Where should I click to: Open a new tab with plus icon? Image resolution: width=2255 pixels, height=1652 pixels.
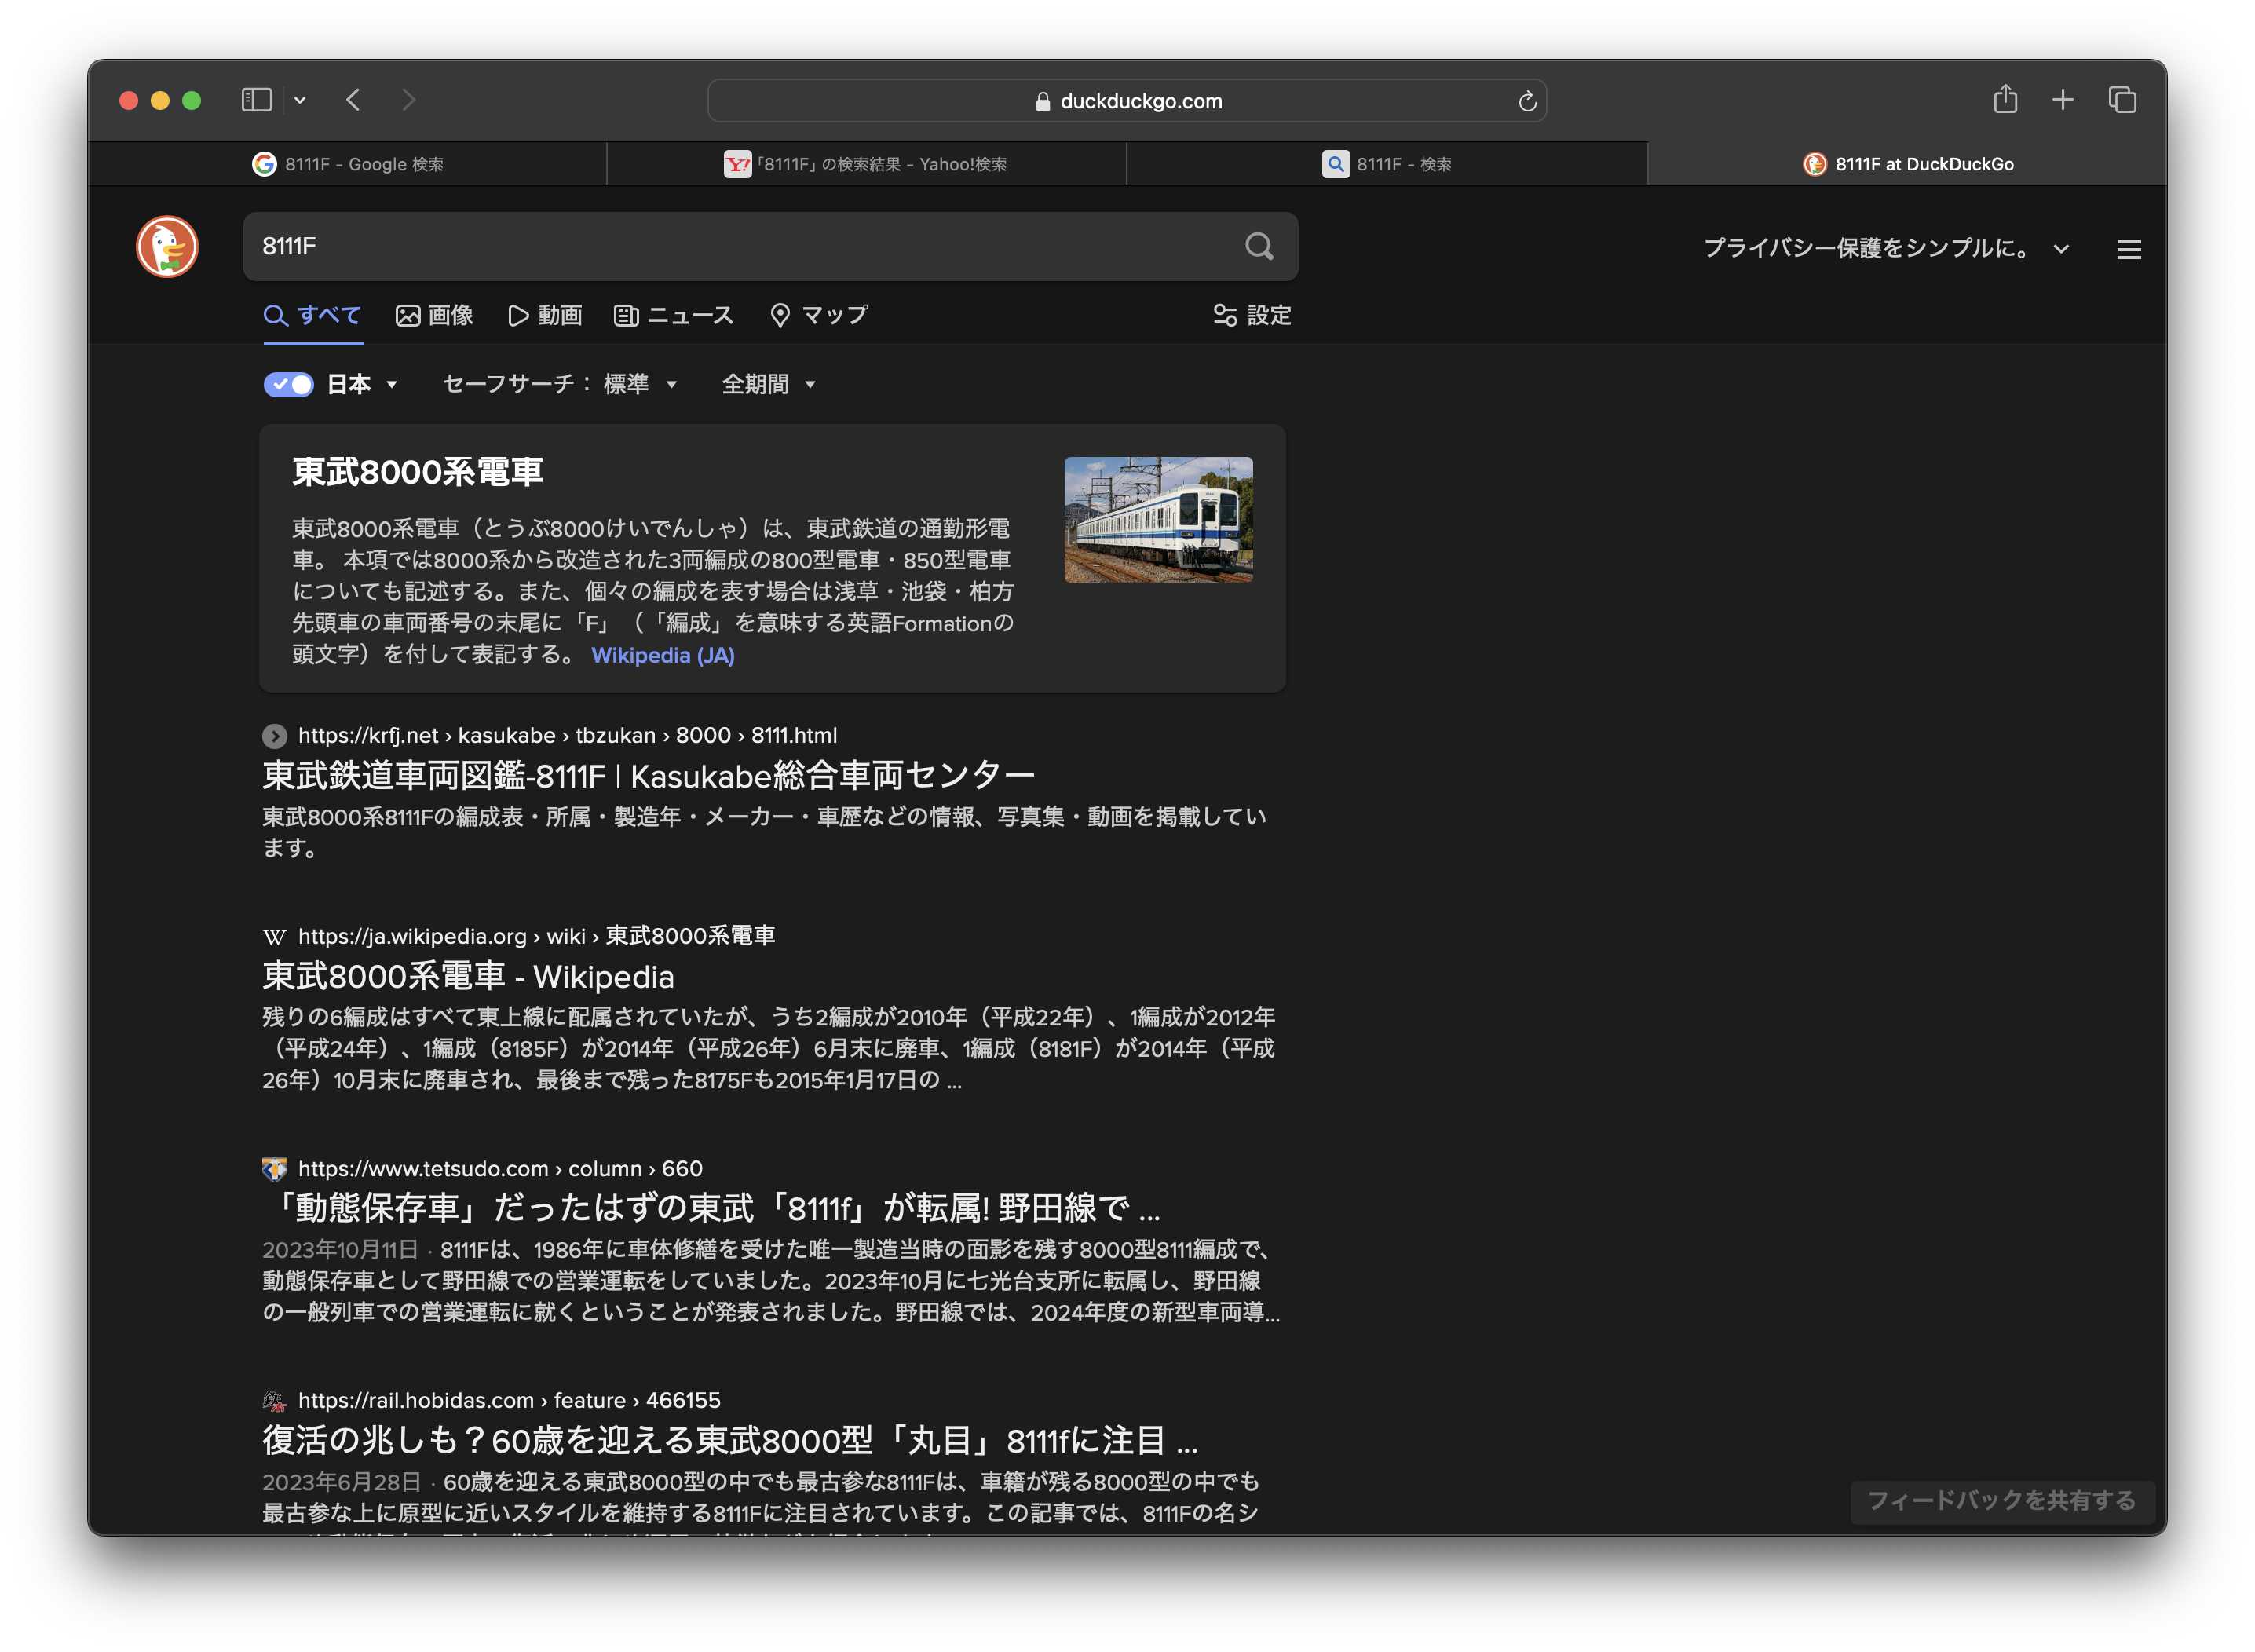2063,99
